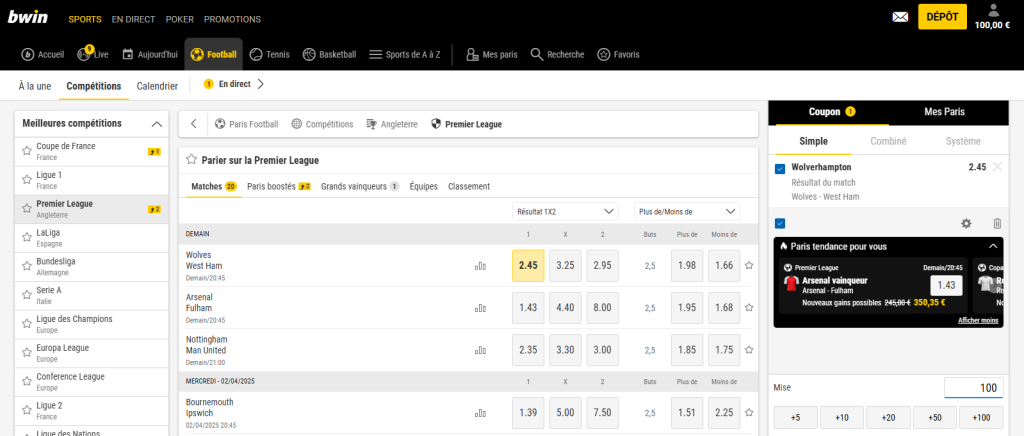
Task: Open Angleterre breadcrumb
Action: (392, 124)
